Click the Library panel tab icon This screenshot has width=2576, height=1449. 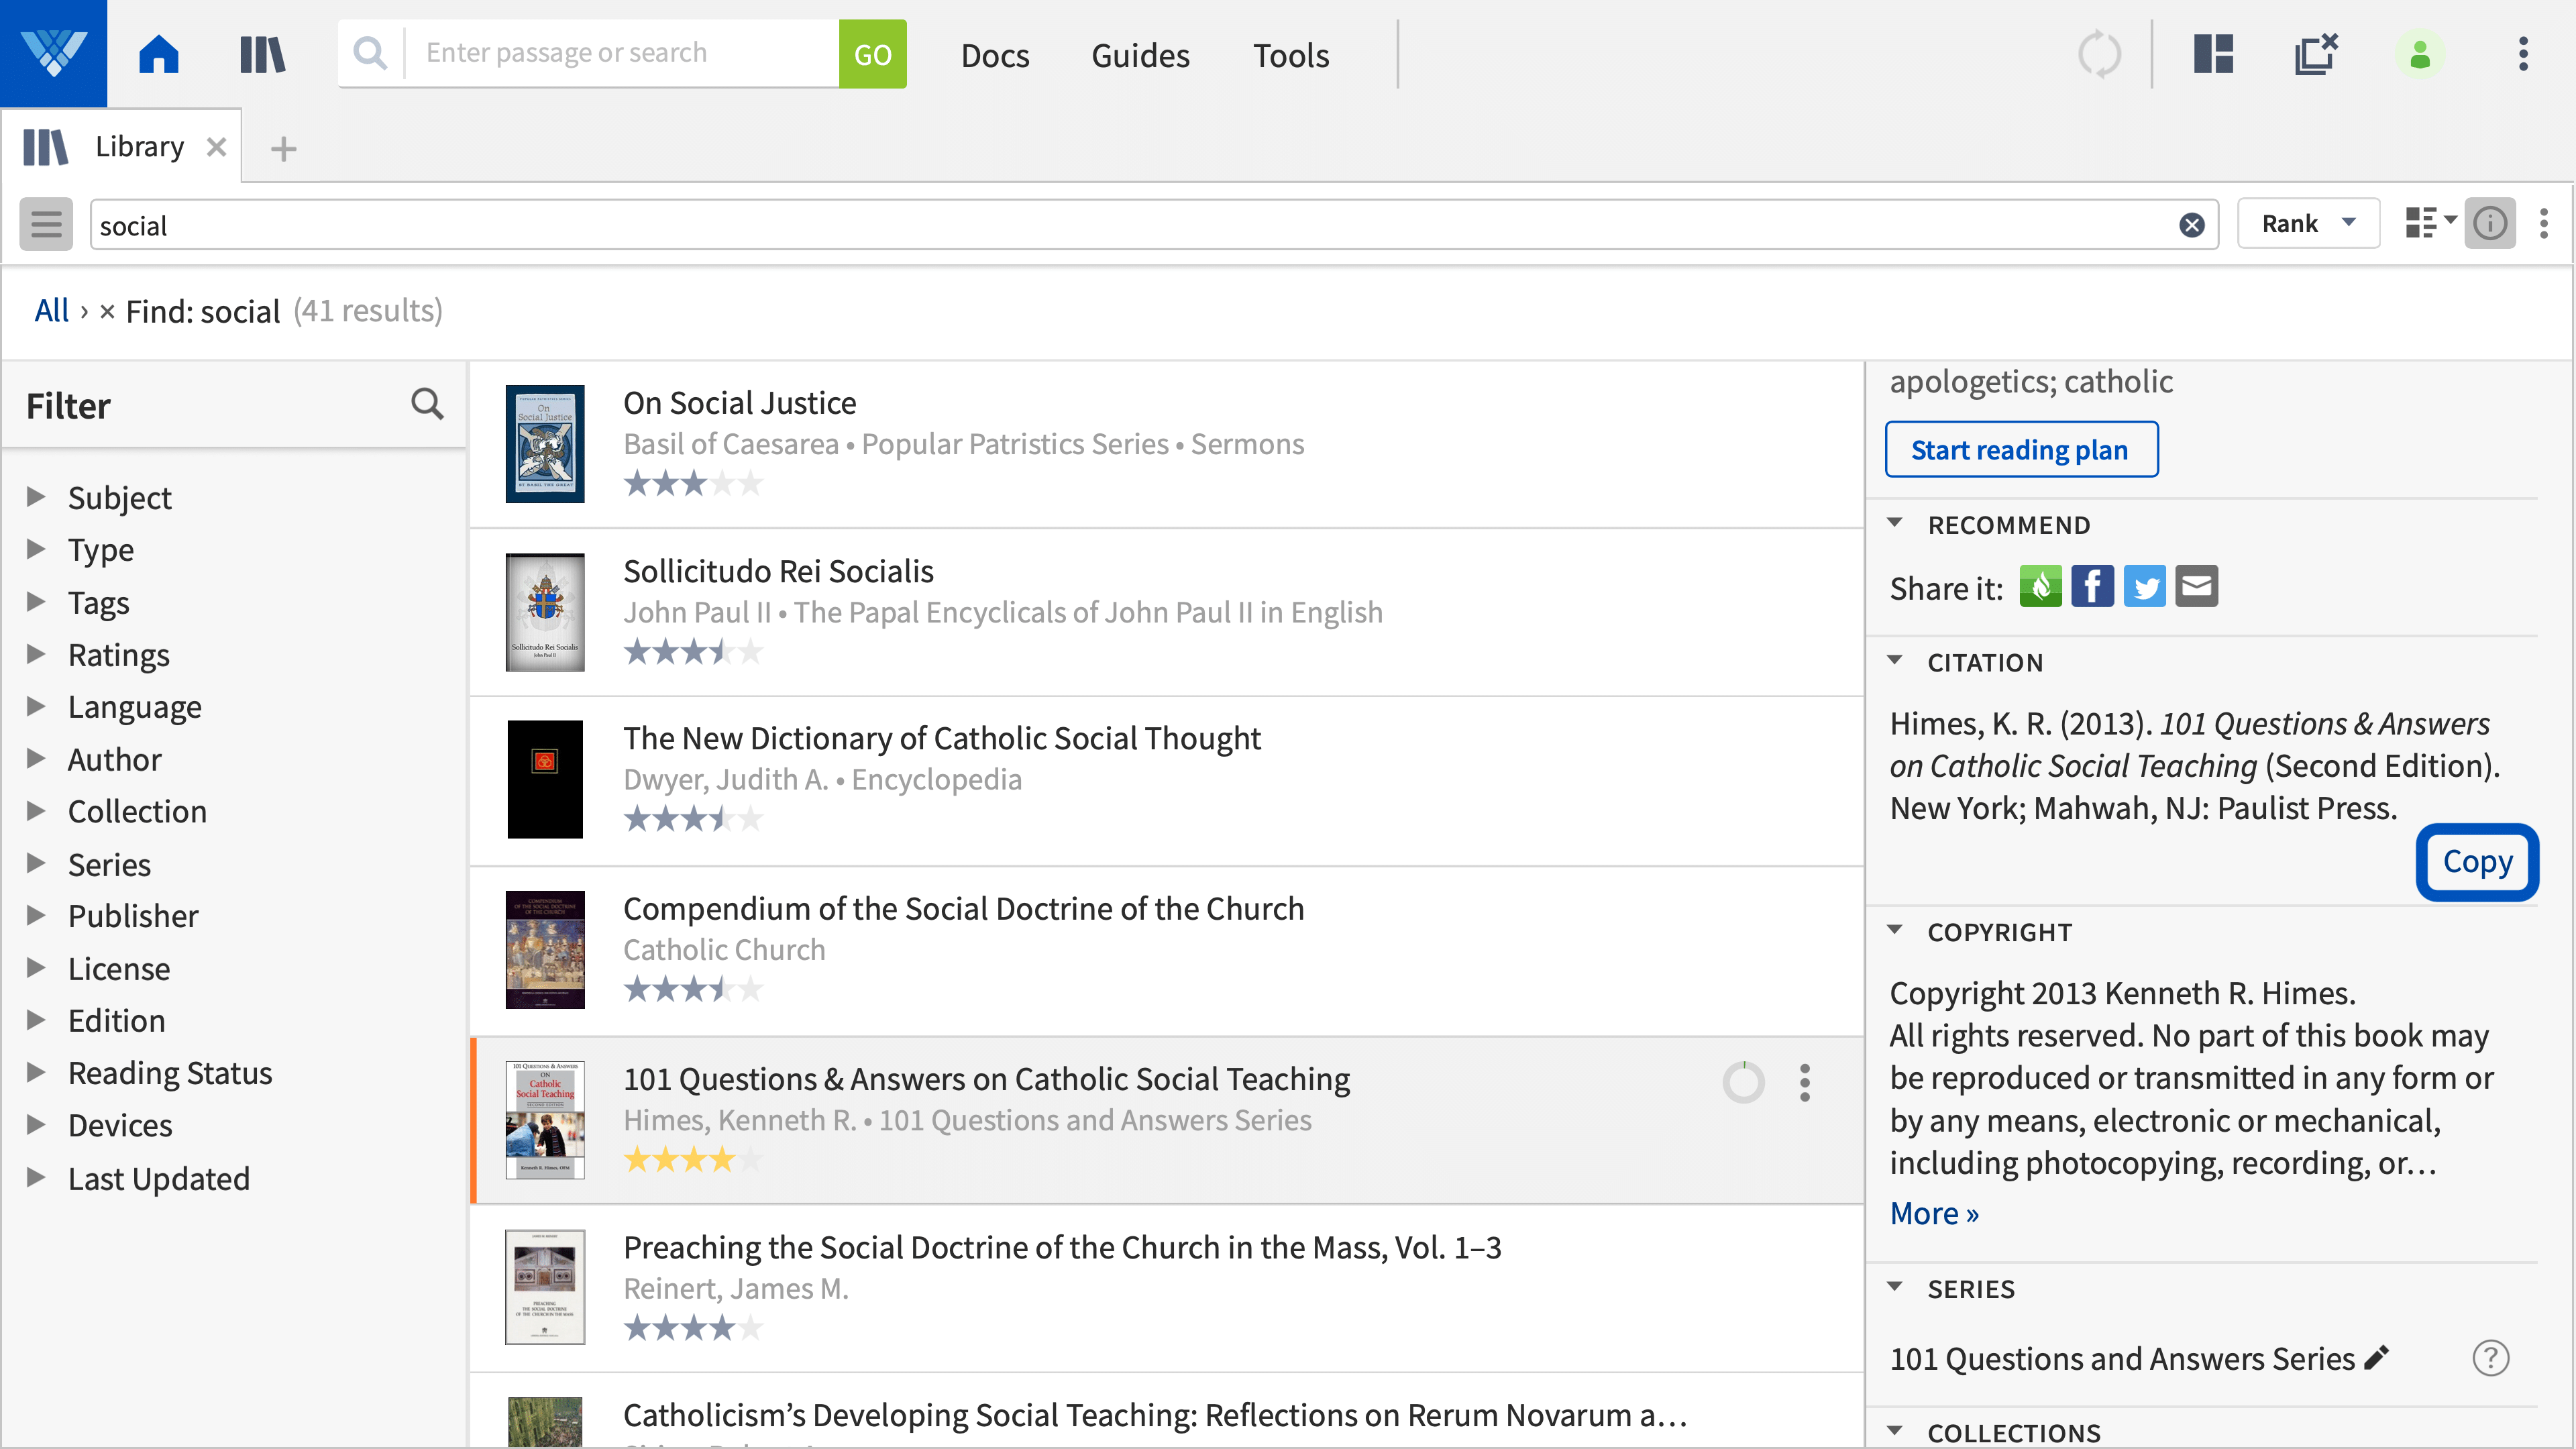point(45,147)
